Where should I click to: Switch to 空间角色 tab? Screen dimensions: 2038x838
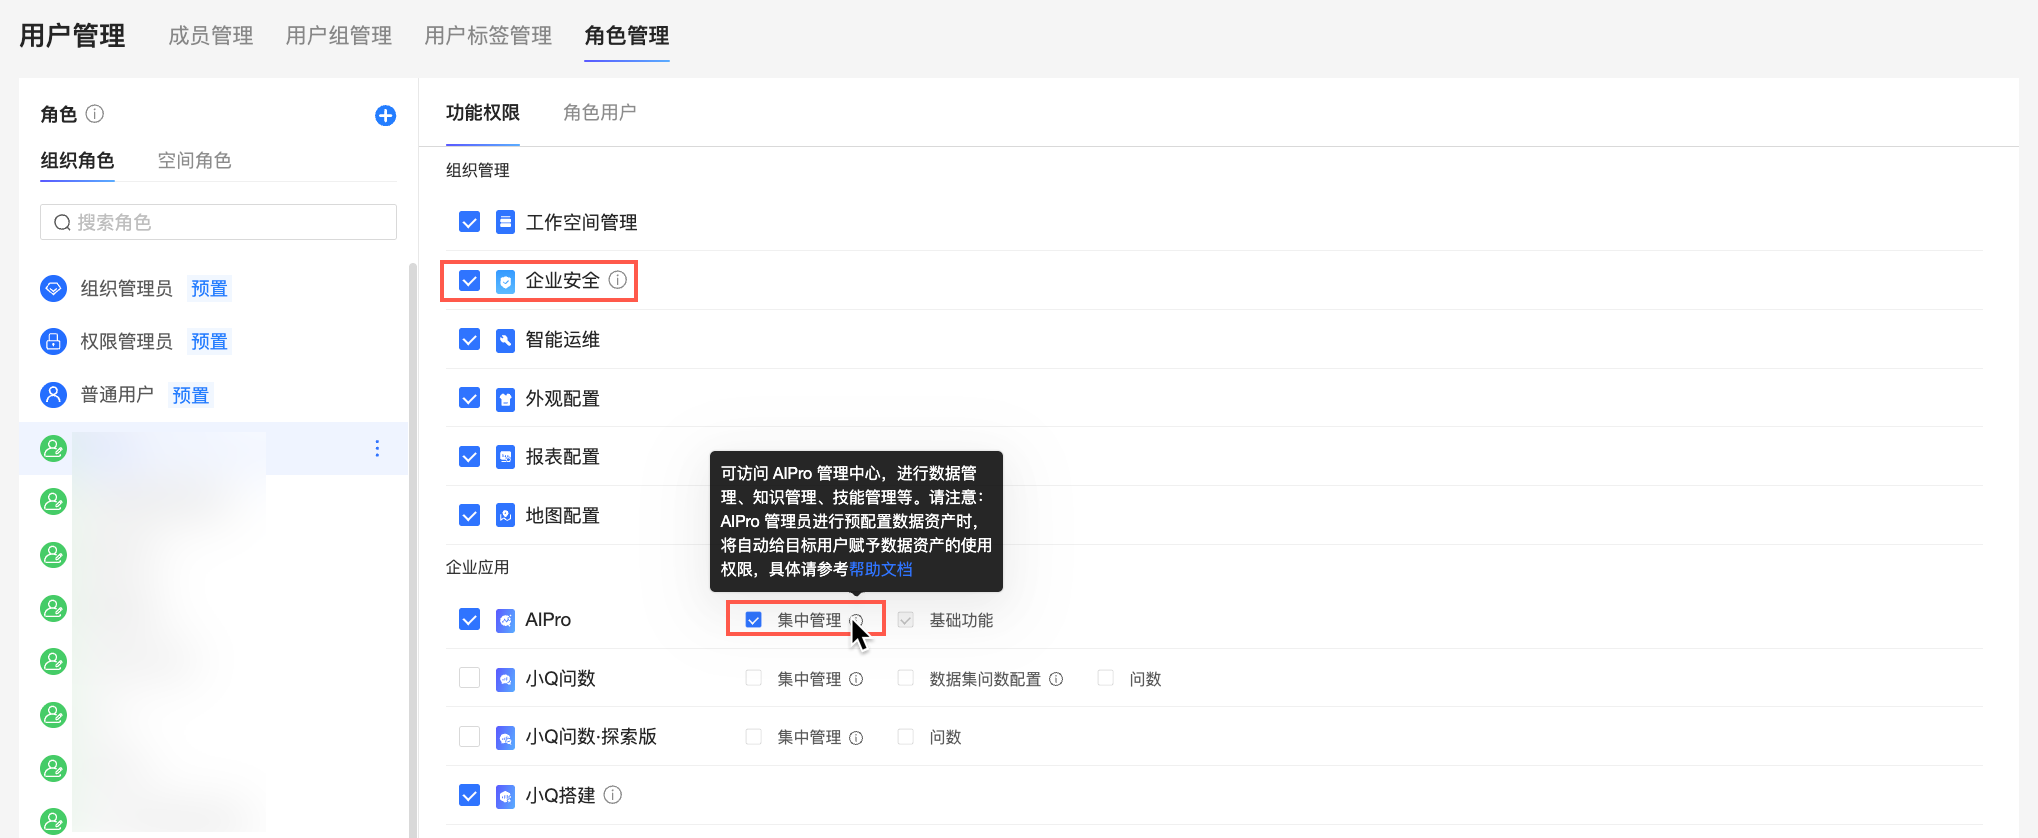pos(194,161)
